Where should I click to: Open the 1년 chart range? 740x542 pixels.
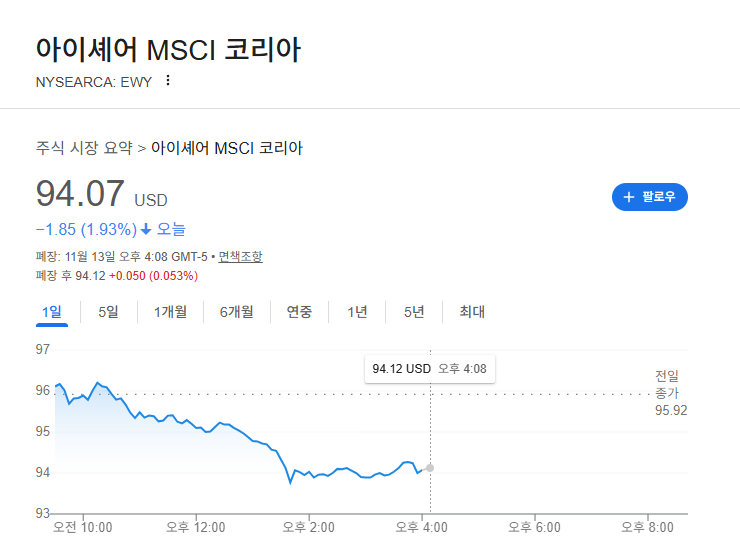(357, 312)
